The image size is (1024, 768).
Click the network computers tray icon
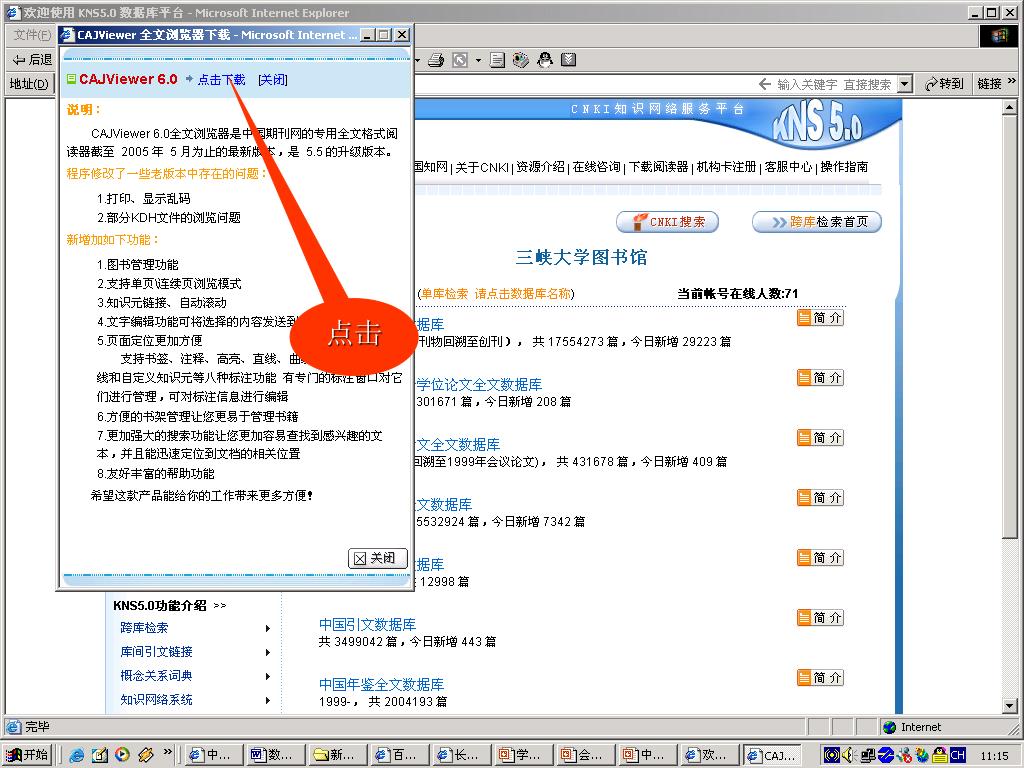[868, 756]
